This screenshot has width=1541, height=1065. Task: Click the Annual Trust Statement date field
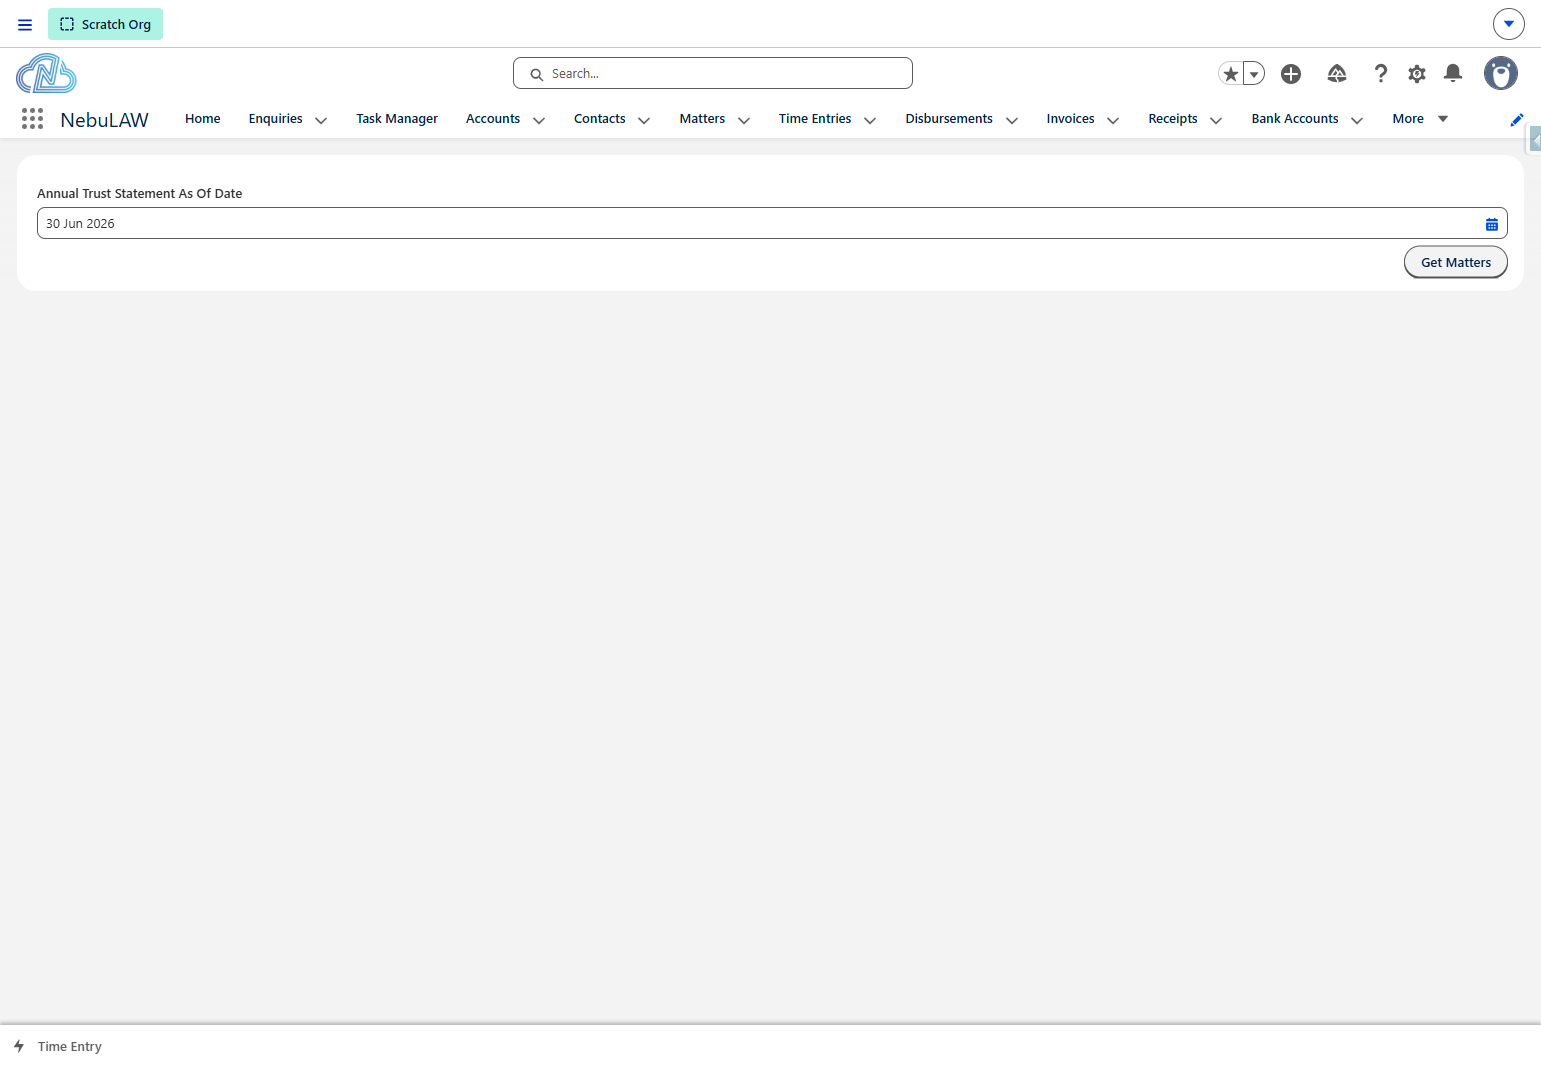[x=772, y=223]
